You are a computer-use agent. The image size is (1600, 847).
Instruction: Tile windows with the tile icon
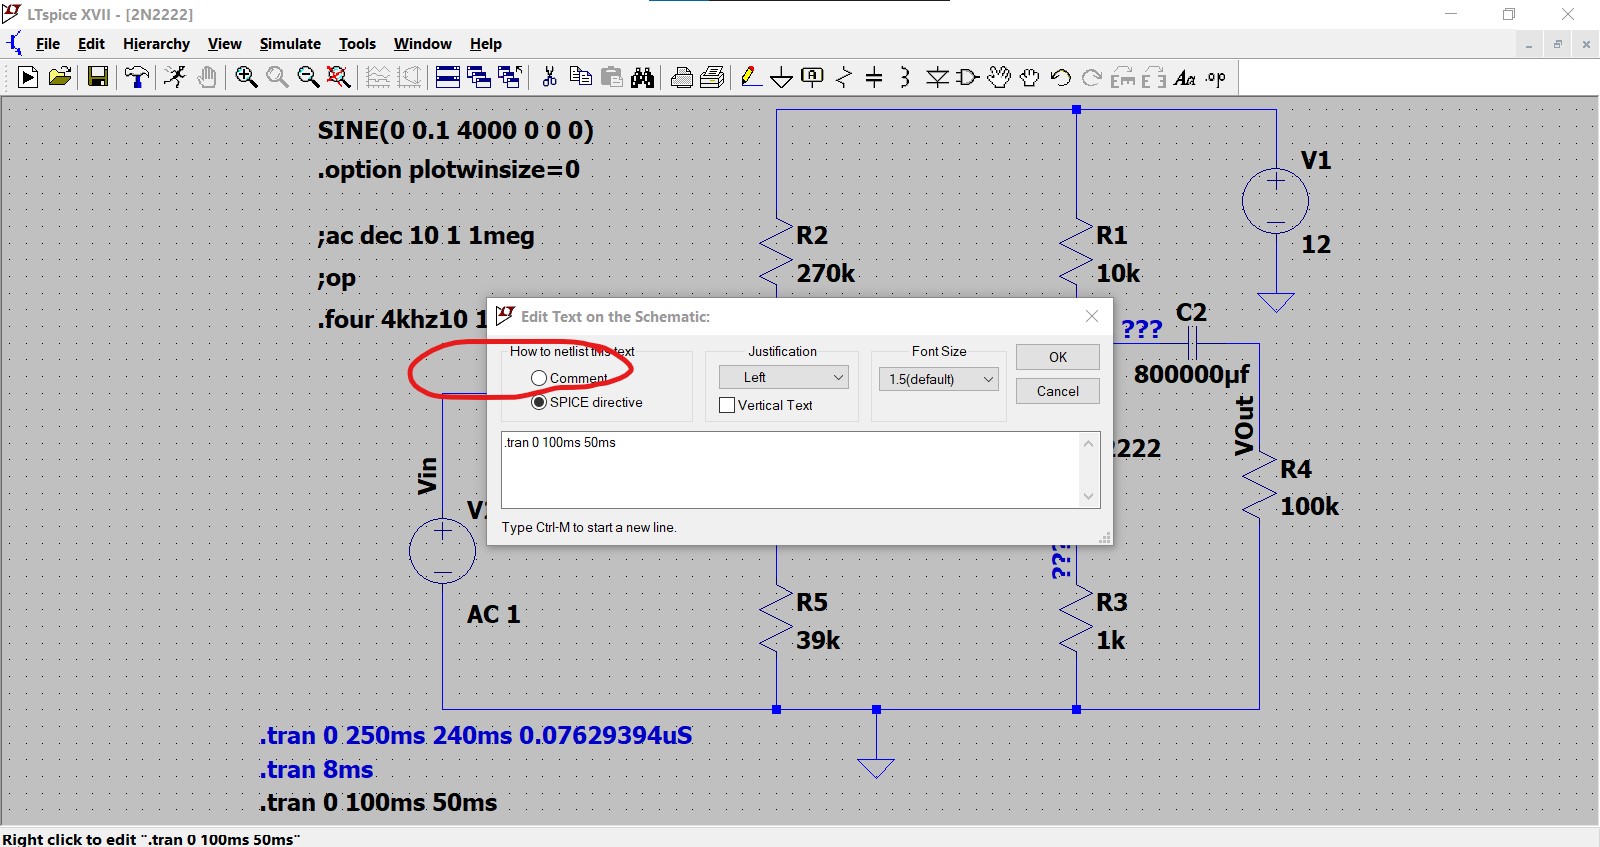[448, 77]
